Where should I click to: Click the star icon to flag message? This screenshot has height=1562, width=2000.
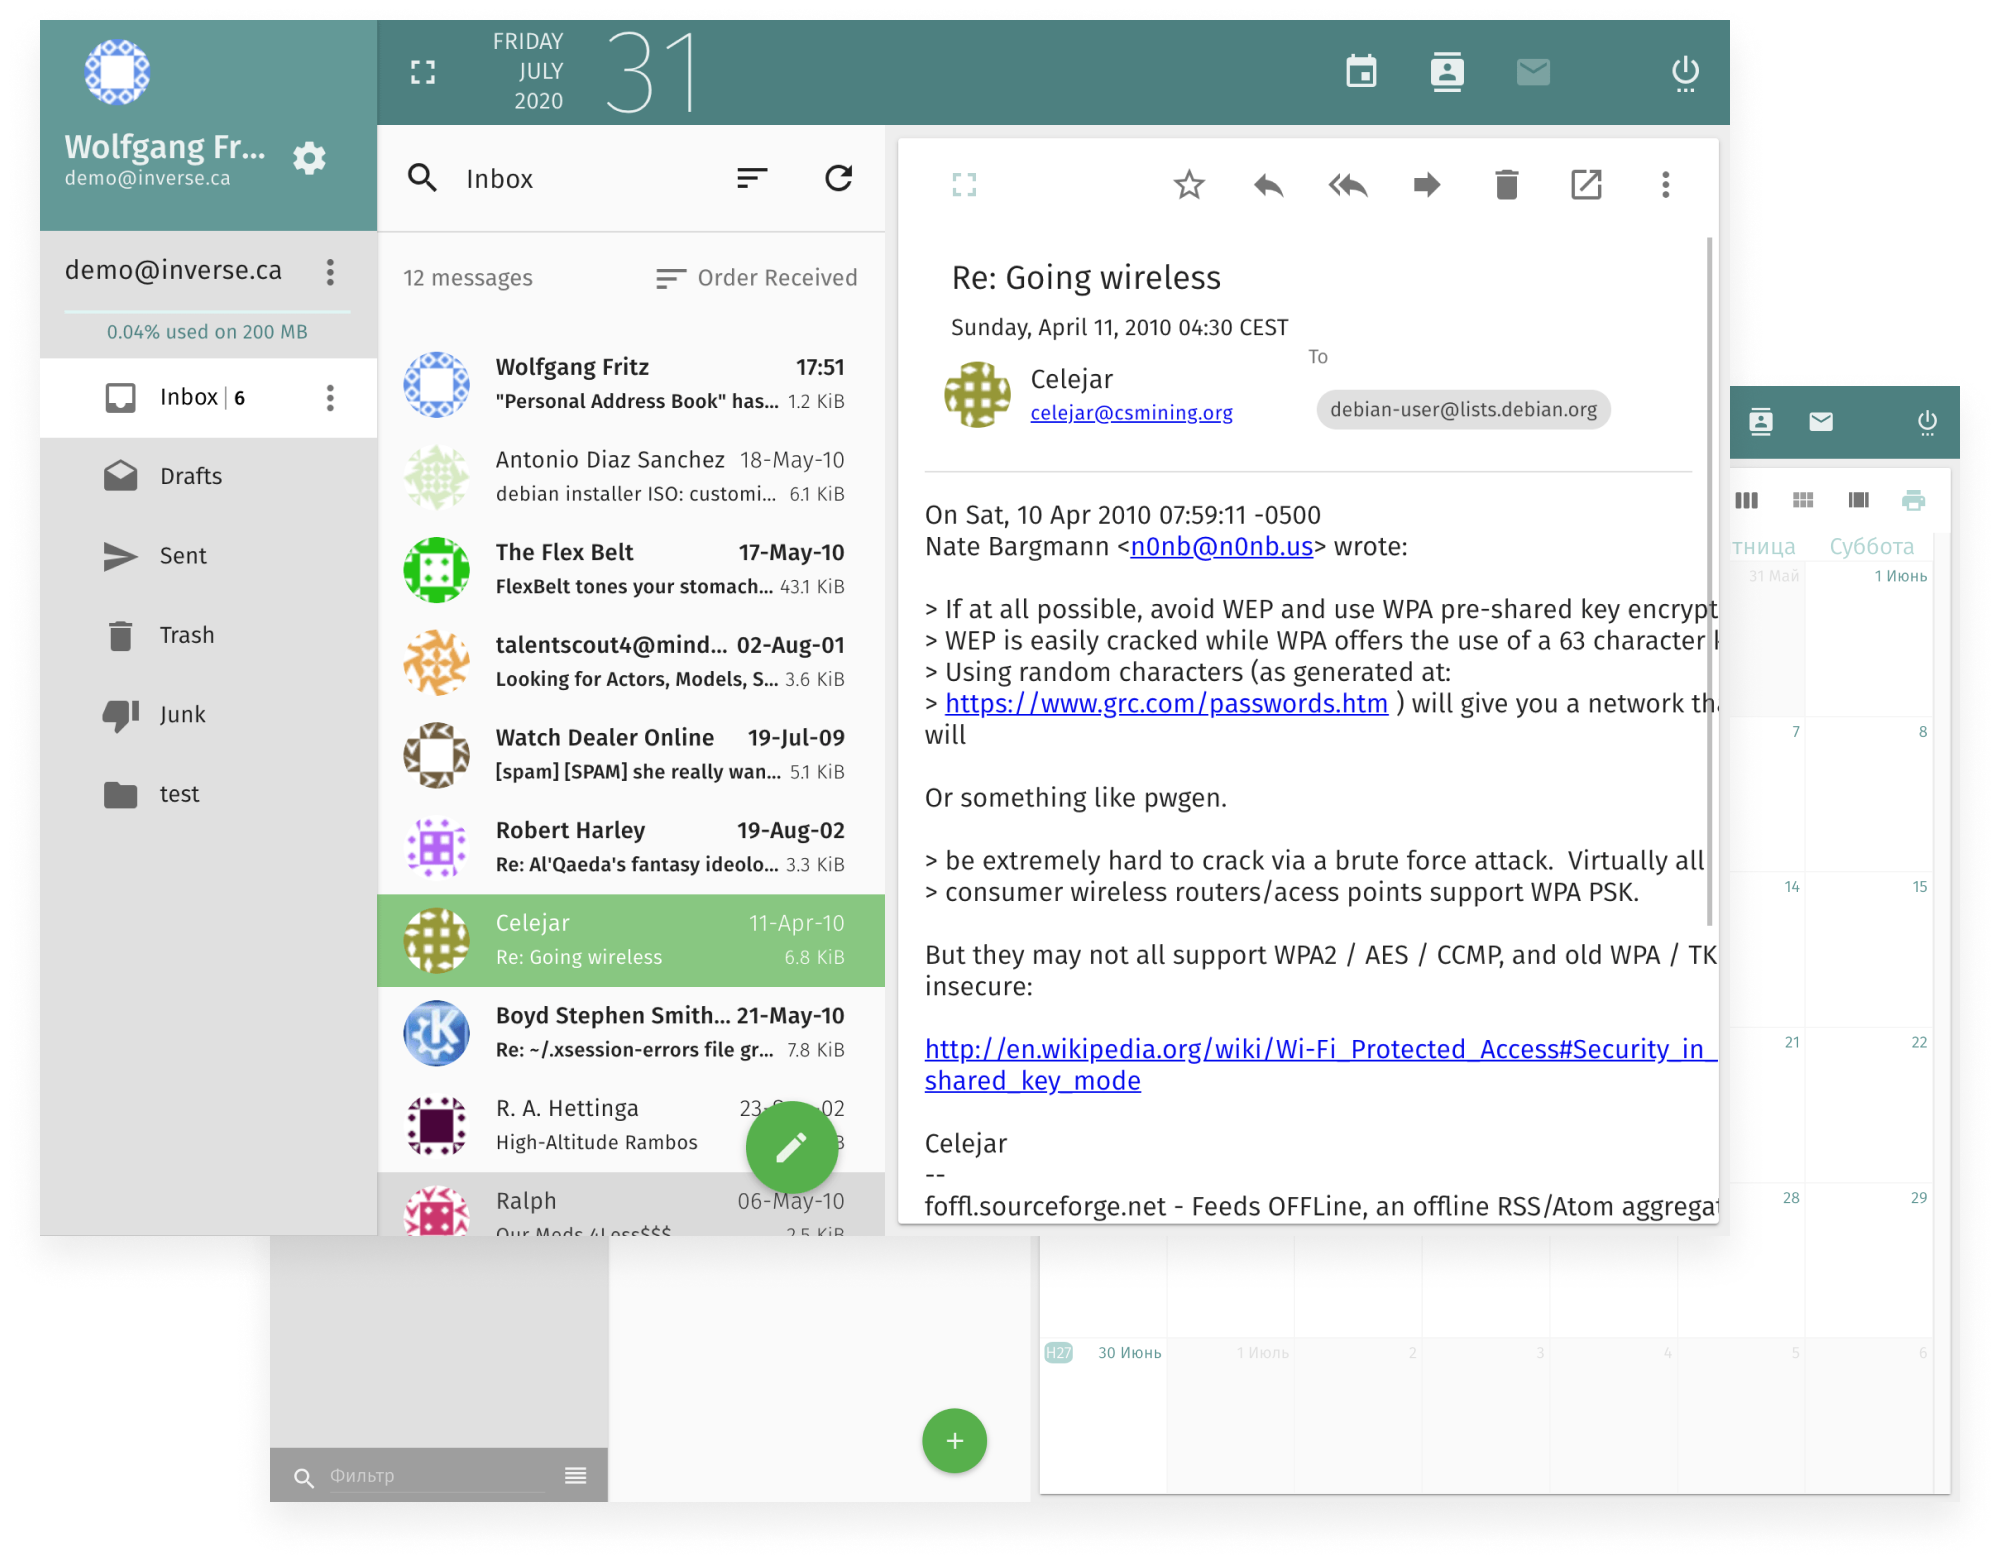(1189, 185)
